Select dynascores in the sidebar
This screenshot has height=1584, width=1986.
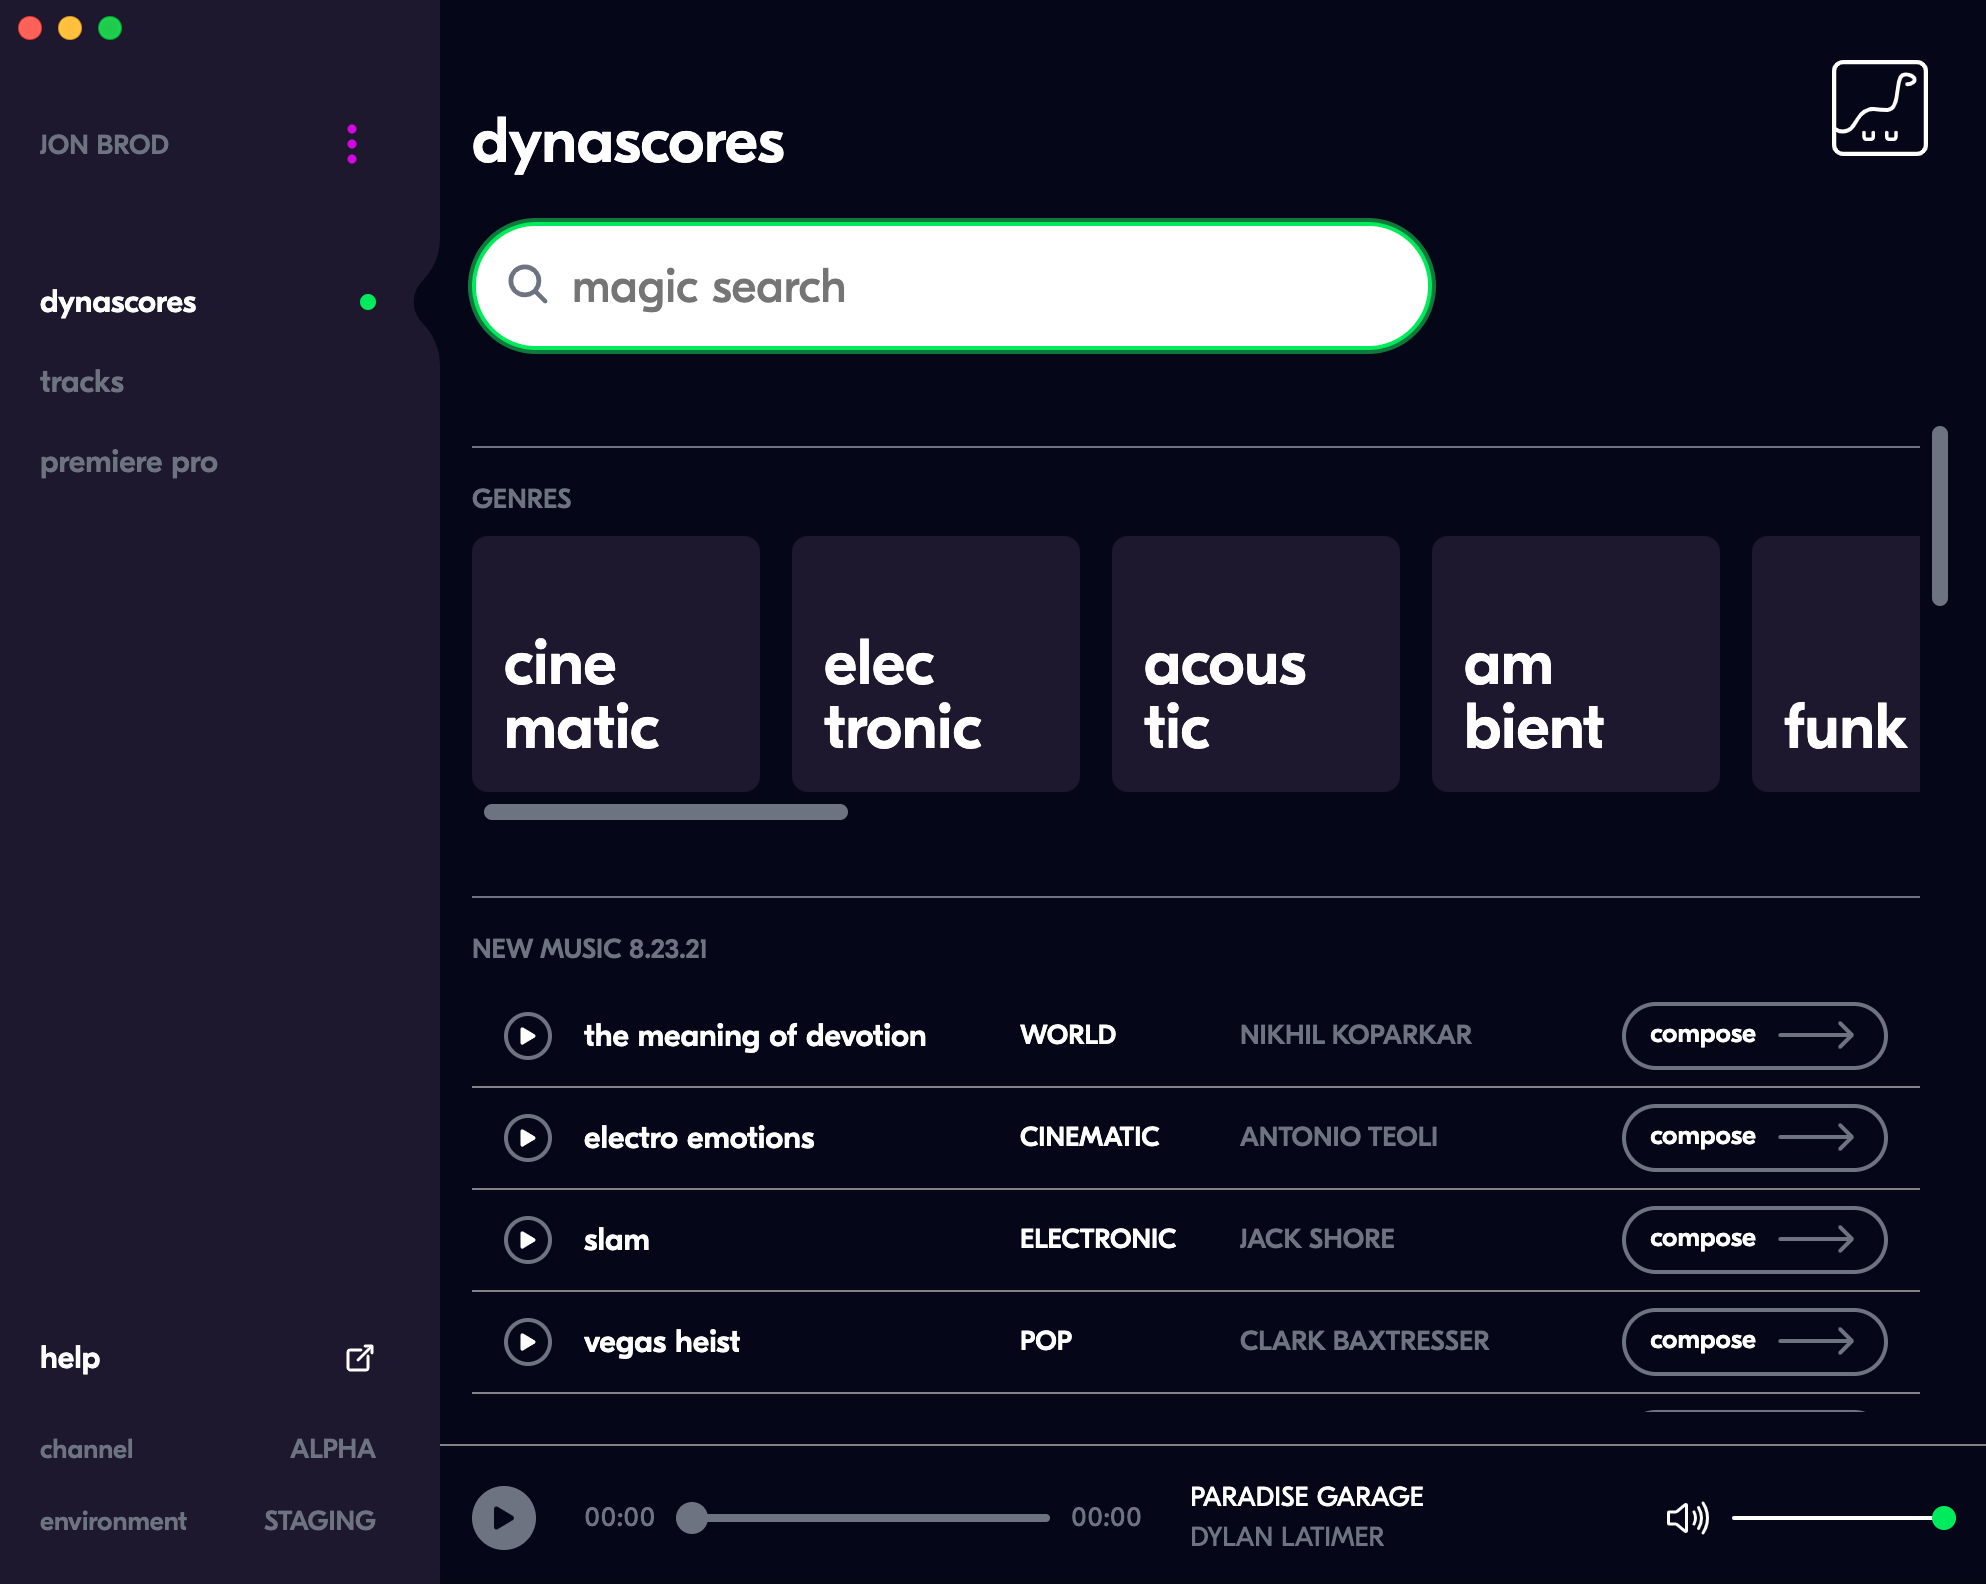tap(118, 302)
